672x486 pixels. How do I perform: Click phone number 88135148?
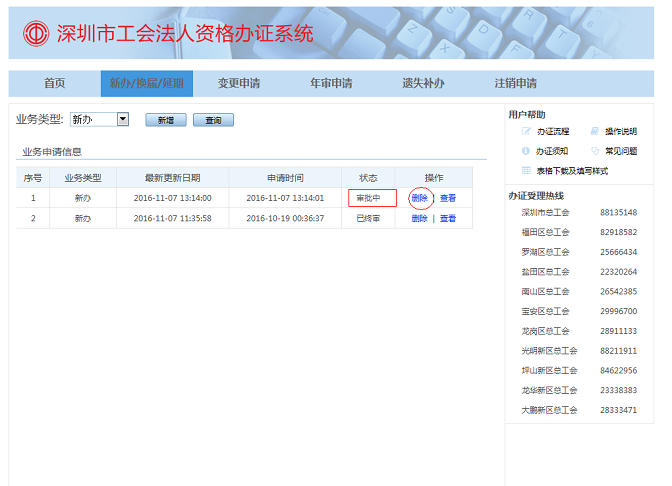pos(618,212)
